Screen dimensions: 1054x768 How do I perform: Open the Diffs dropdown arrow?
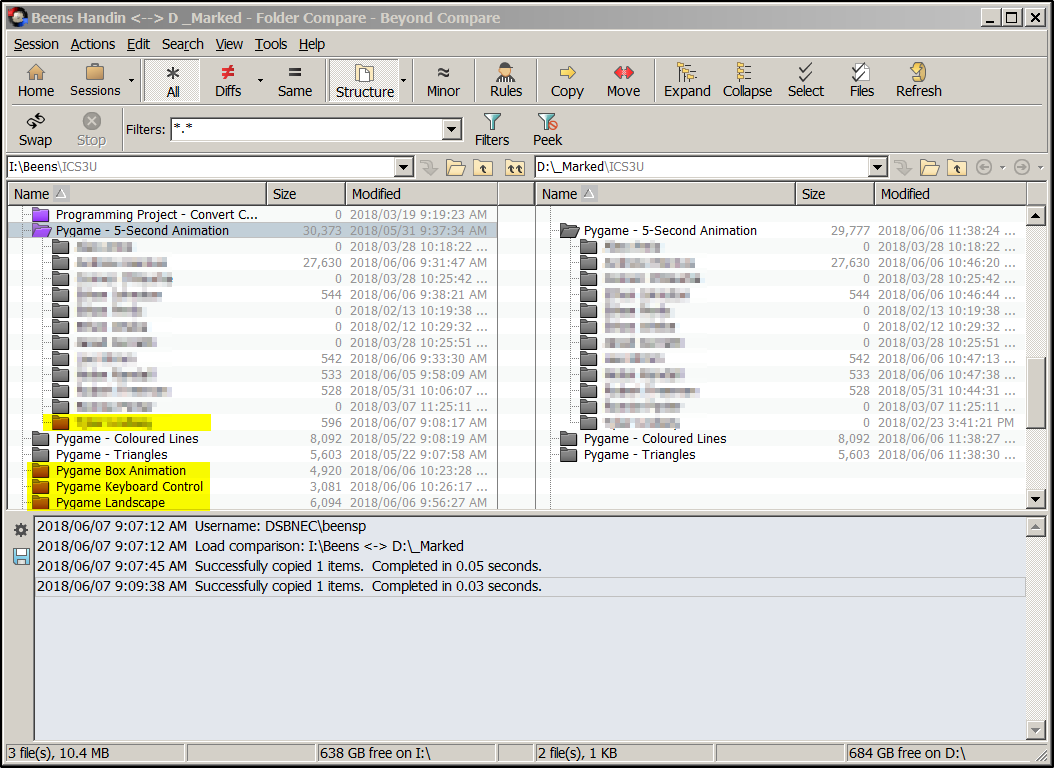pos(260,81)
